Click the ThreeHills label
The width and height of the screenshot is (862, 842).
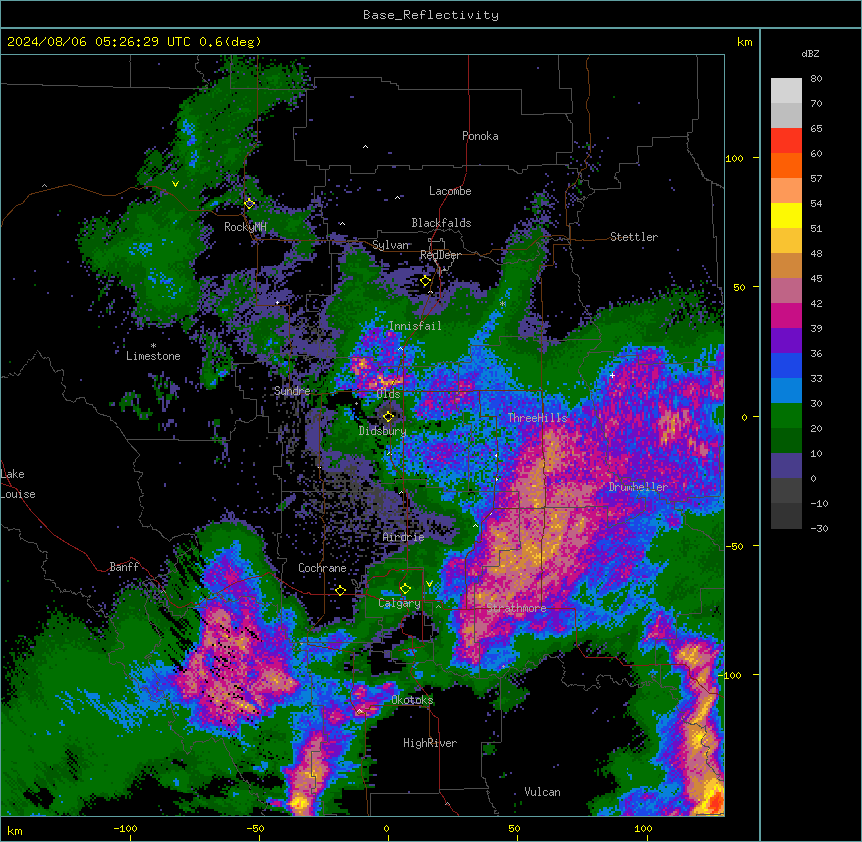pyautogui.click(x=538, y=418)
